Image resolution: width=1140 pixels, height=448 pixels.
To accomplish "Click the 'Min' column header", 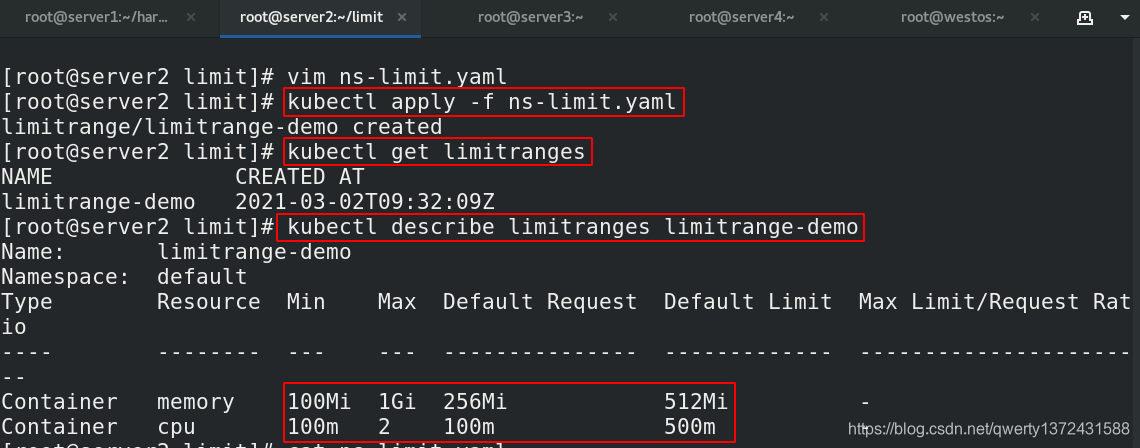I will [x=306, y=302].
